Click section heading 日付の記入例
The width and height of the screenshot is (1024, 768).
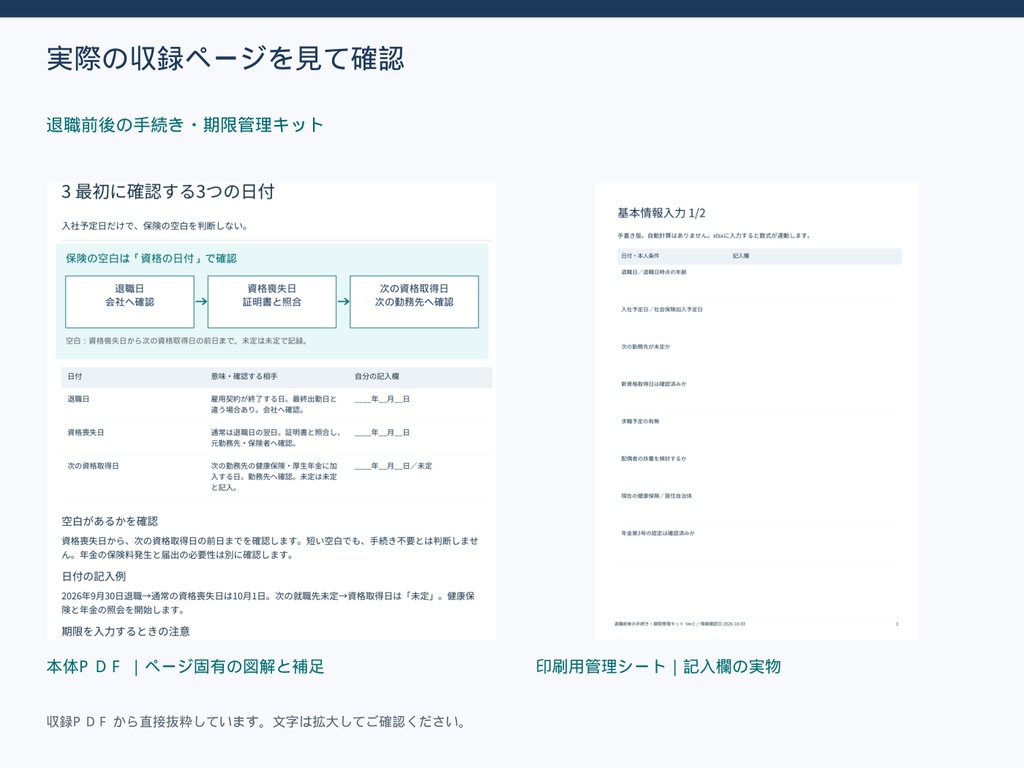tap(93, 576)
